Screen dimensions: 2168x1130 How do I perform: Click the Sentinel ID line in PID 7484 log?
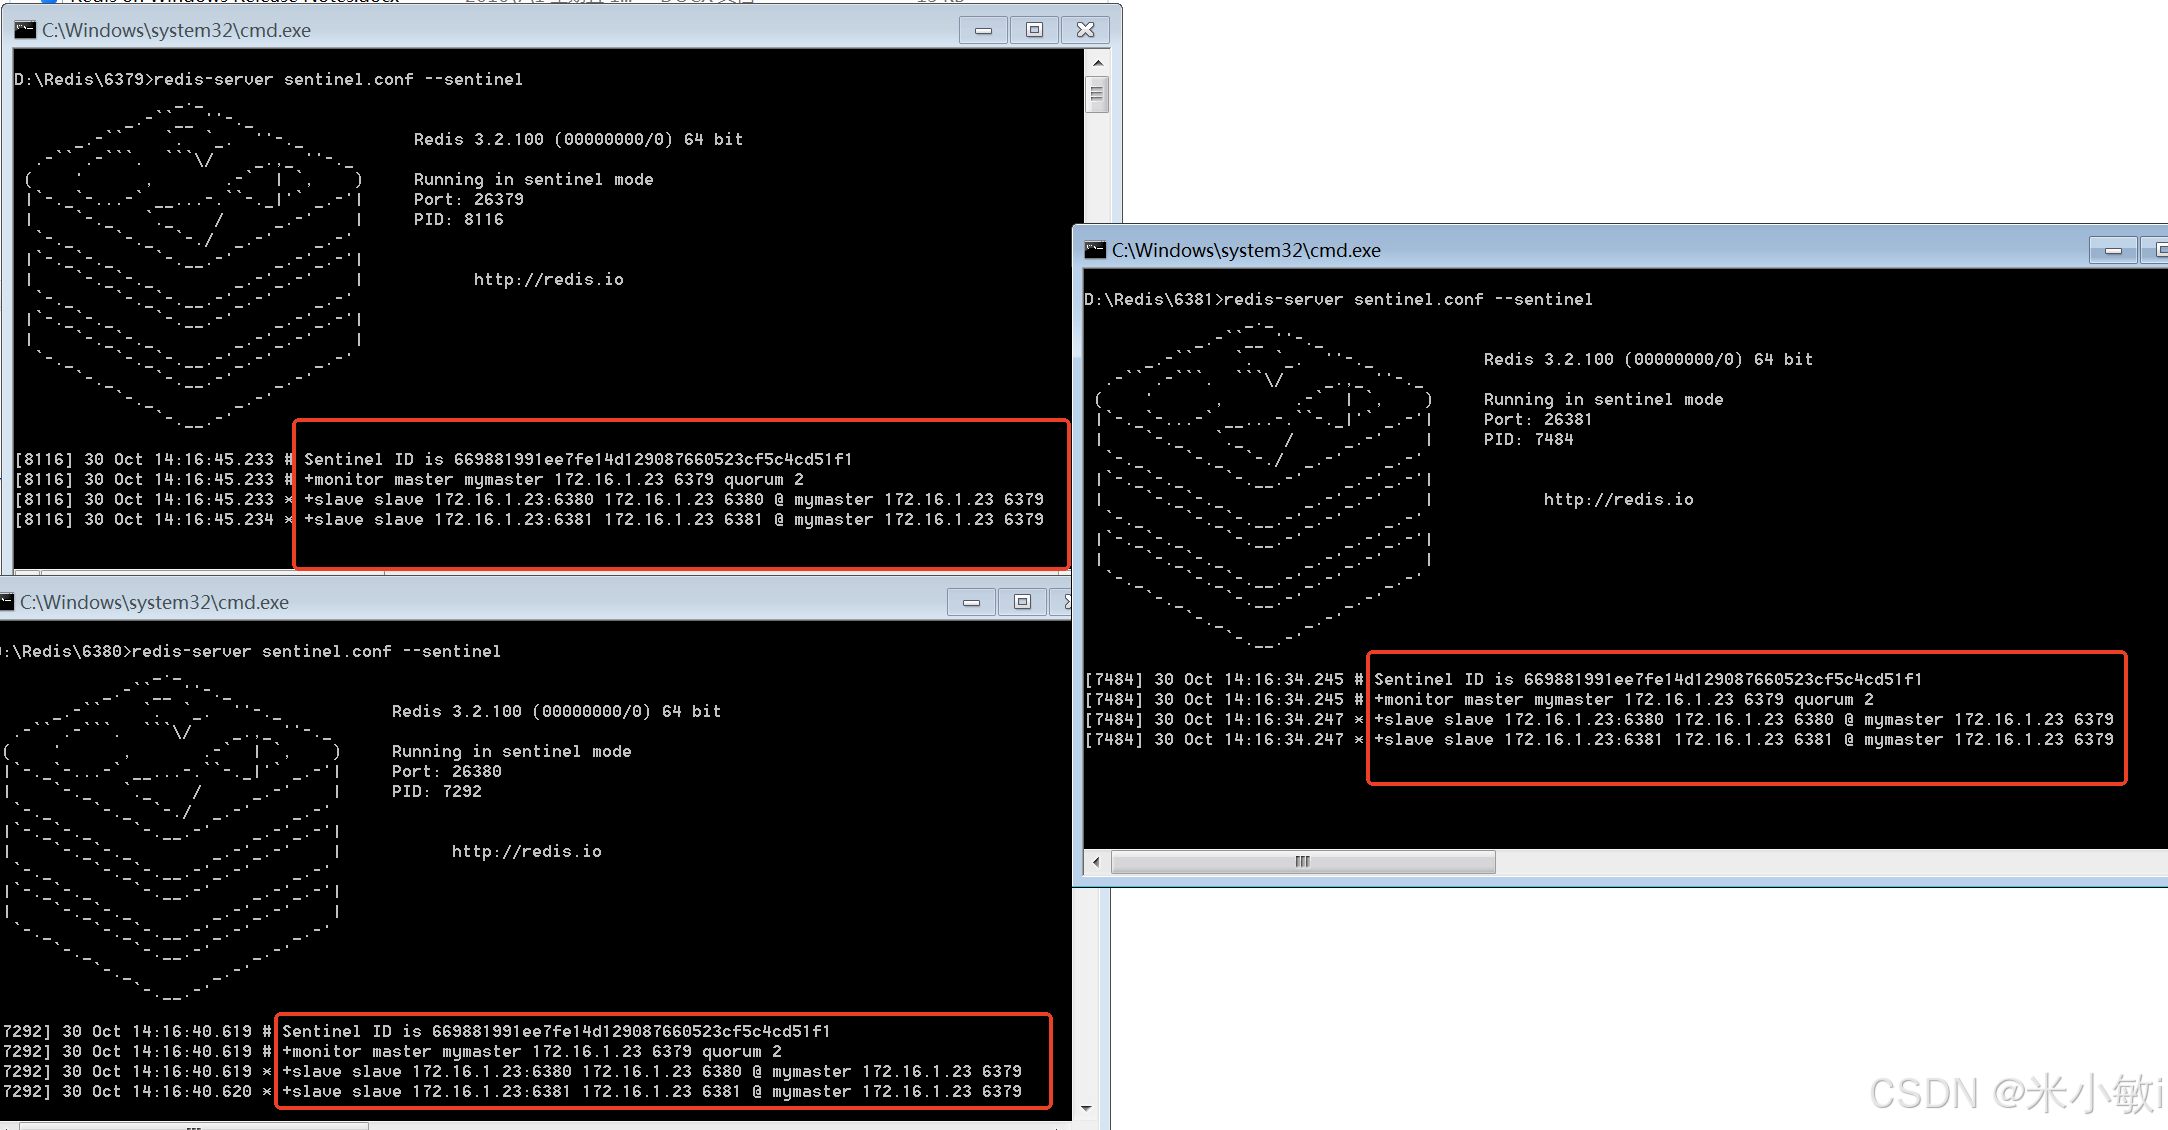pos(1648,679)
